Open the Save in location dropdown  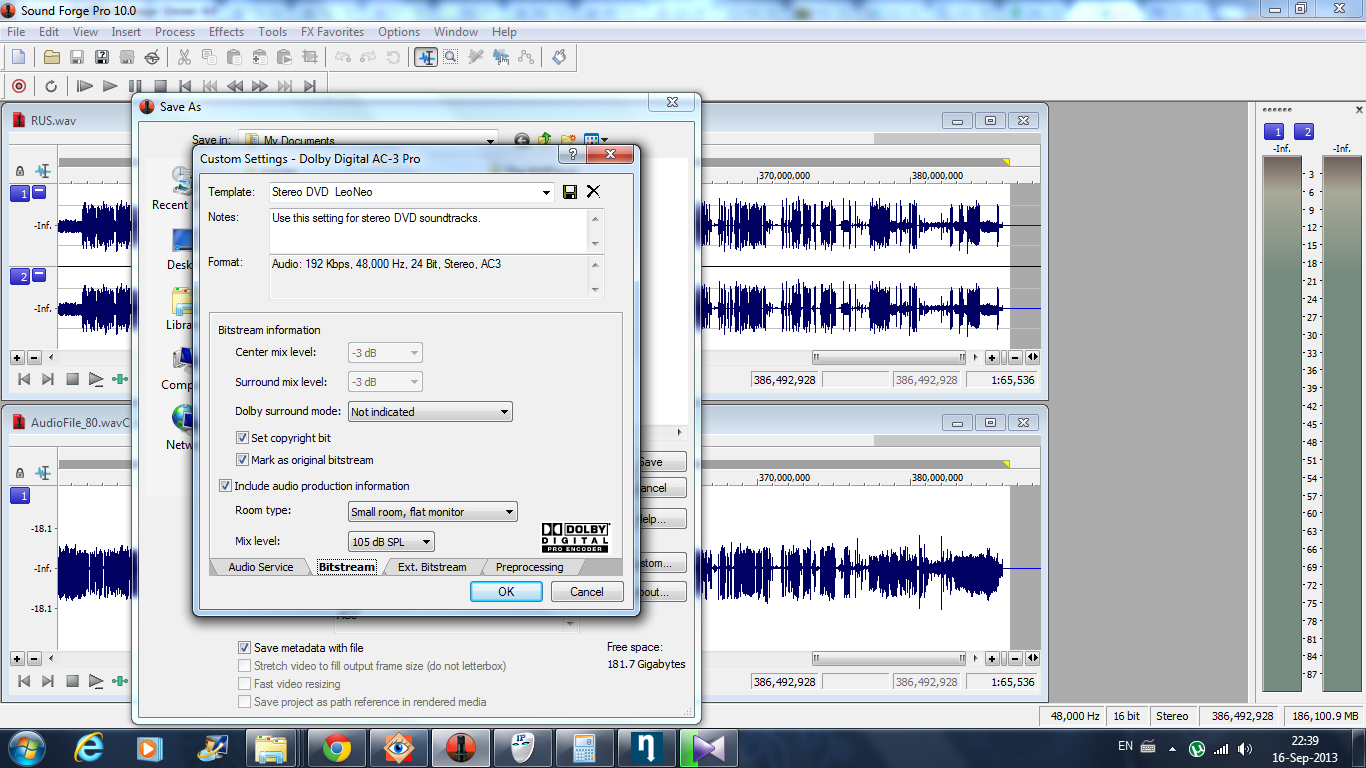point(489,140)
